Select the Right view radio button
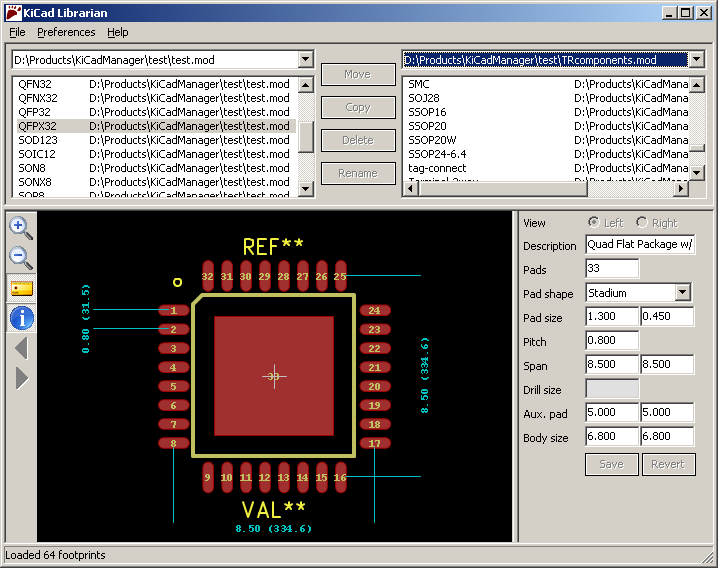Image resolution: width=718 pixels, height=568 pixels. tap(642, 223)
